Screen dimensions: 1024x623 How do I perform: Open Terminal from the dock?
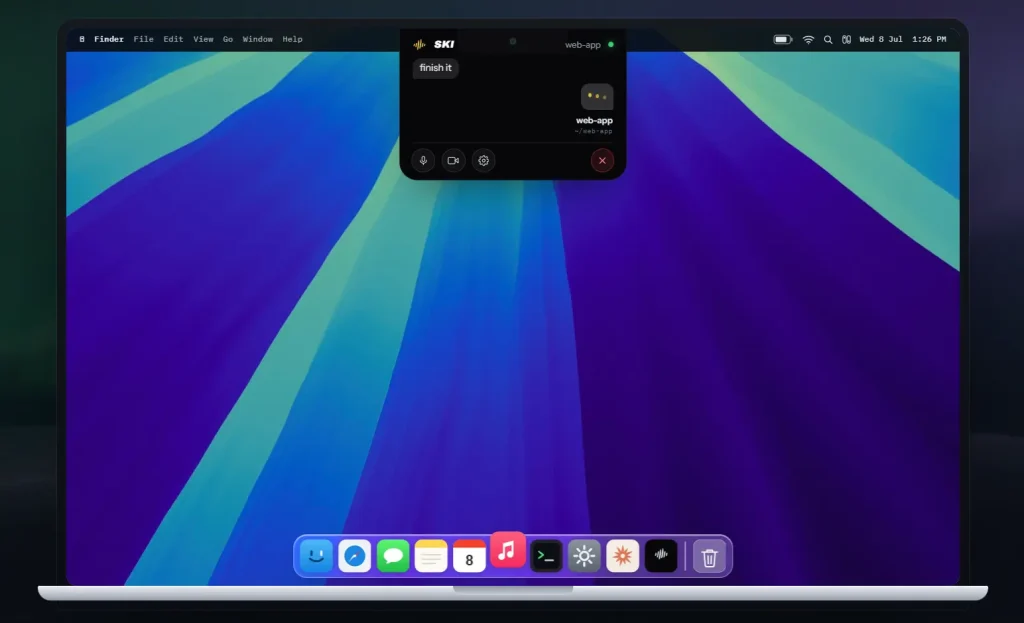546,556
